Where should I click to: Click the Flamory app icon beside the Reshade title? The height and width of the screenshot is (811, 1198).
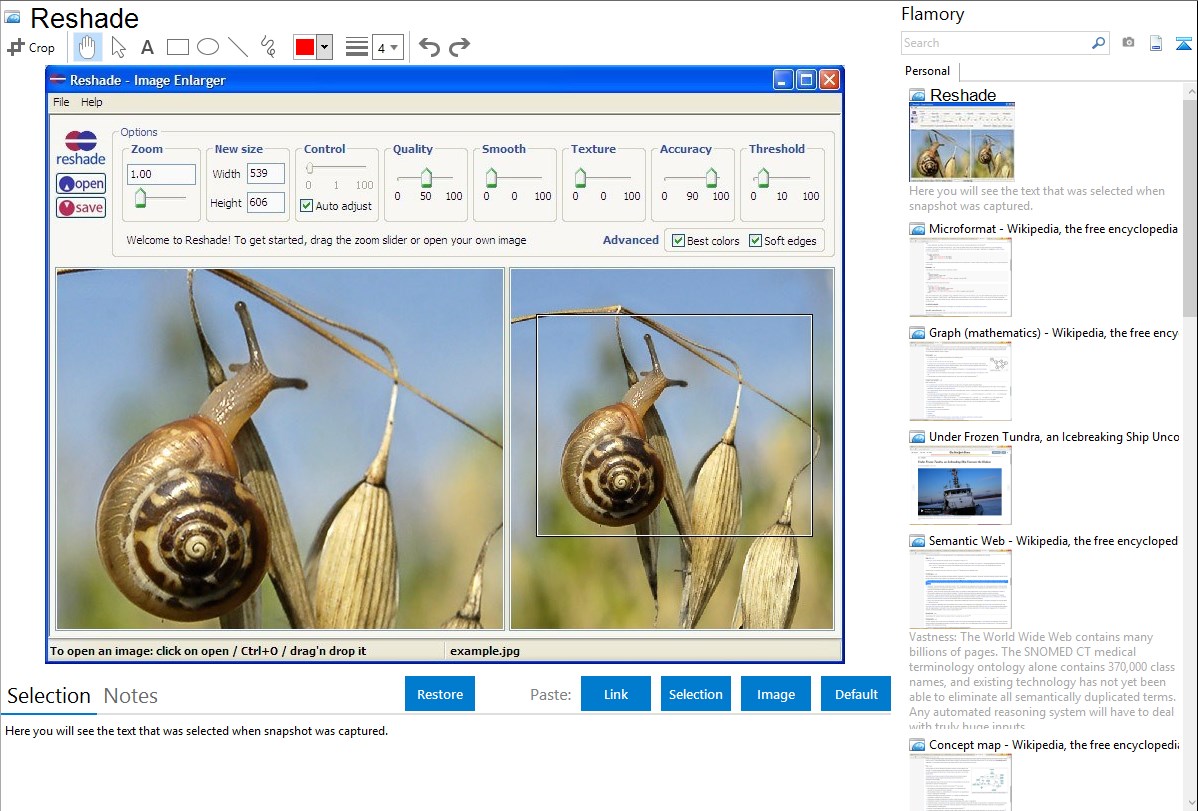pos(12,17)
